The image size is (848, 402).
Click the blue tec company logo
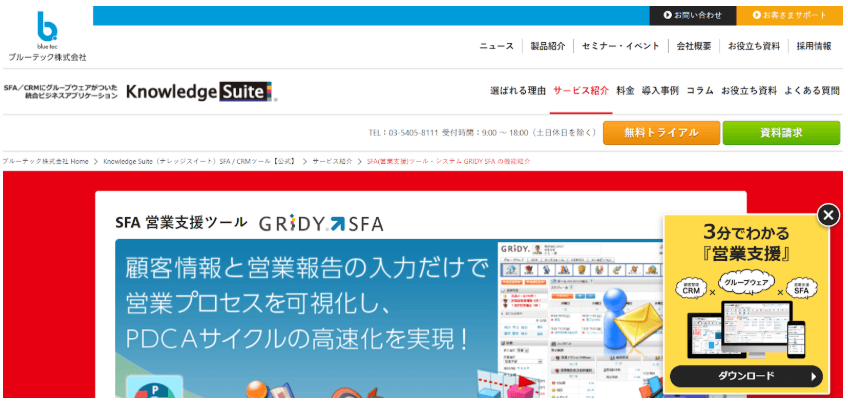click(x=47, y=36)
